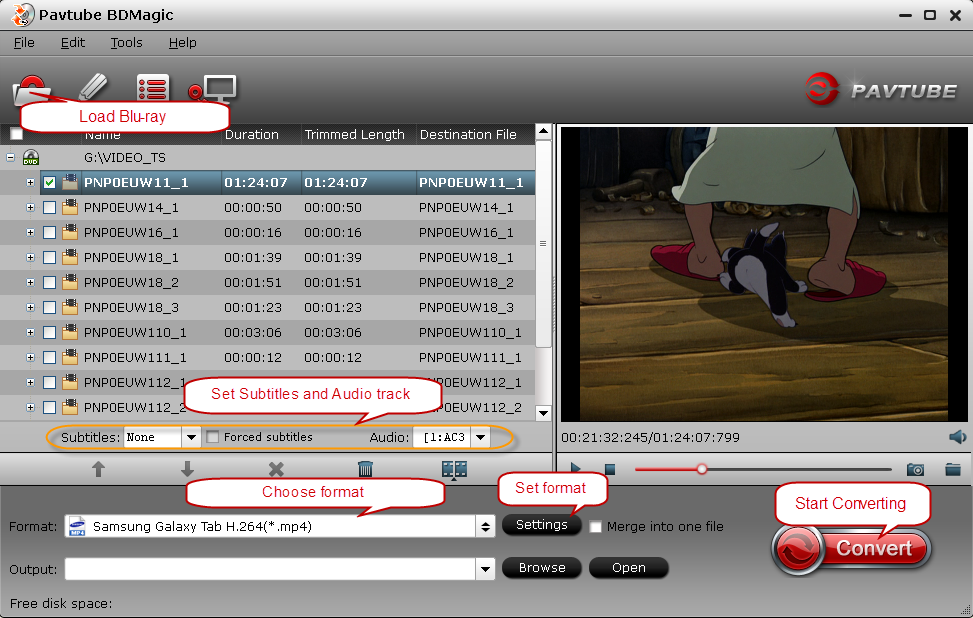Image resolution: width=973 pixels, height=618 pixels.
Task: Open the Edit pencil tool
Action: coord(93,87)
